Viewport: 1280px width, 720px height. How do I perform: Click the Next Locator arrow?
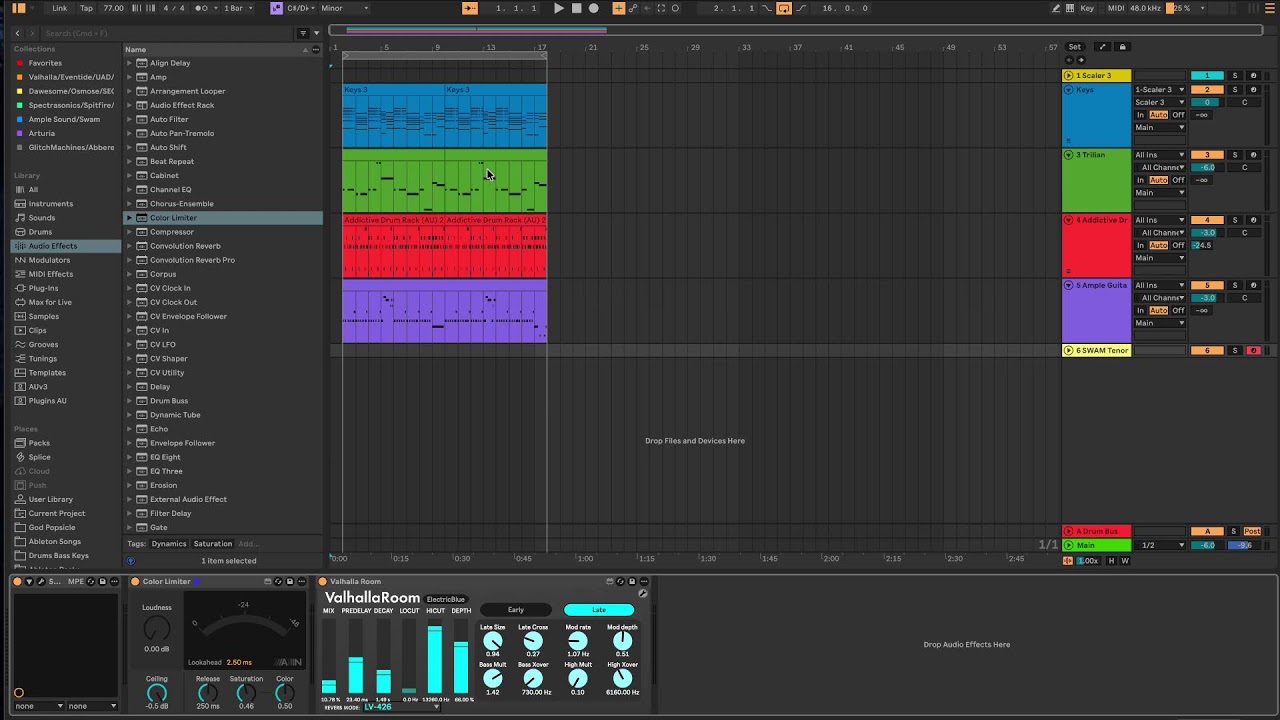click(x=1081, y=60)
